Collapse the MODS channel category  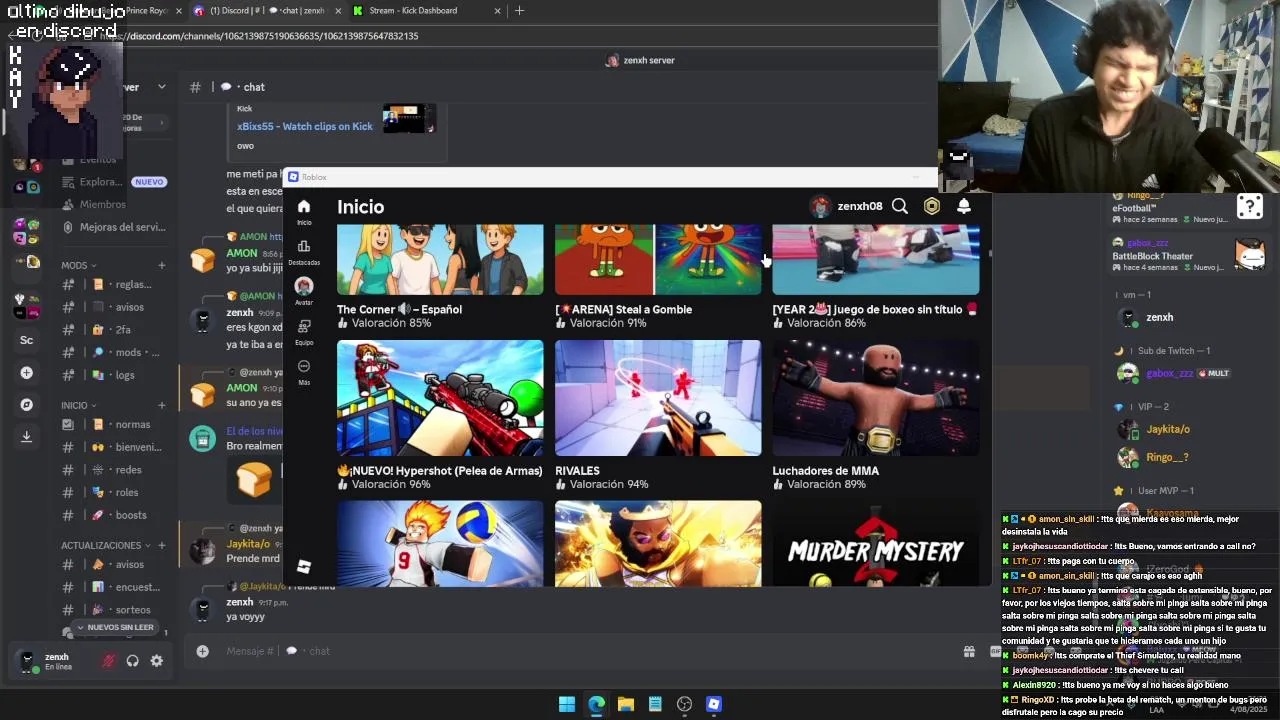pos(79,265)
